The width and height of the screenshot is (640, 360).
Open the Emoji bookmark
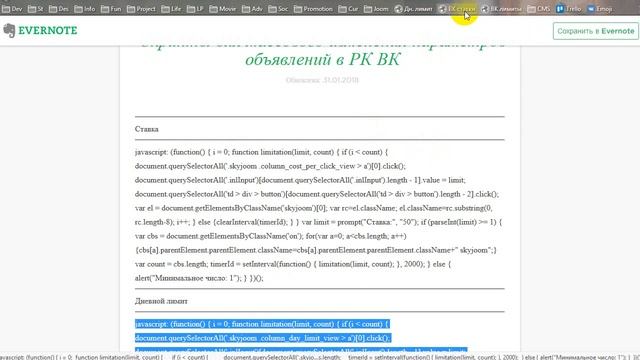click(600, 9)
